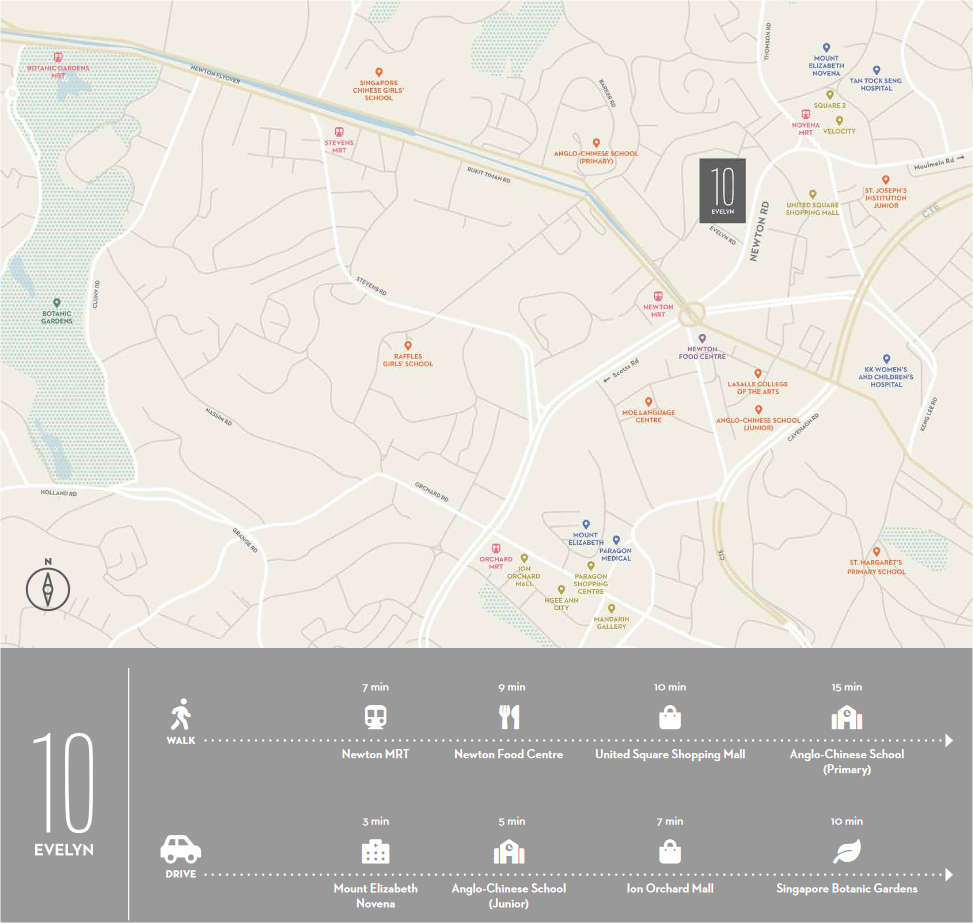973x923 pixels.
Task: Click the '15 min' walking time label
Action: 847,687
